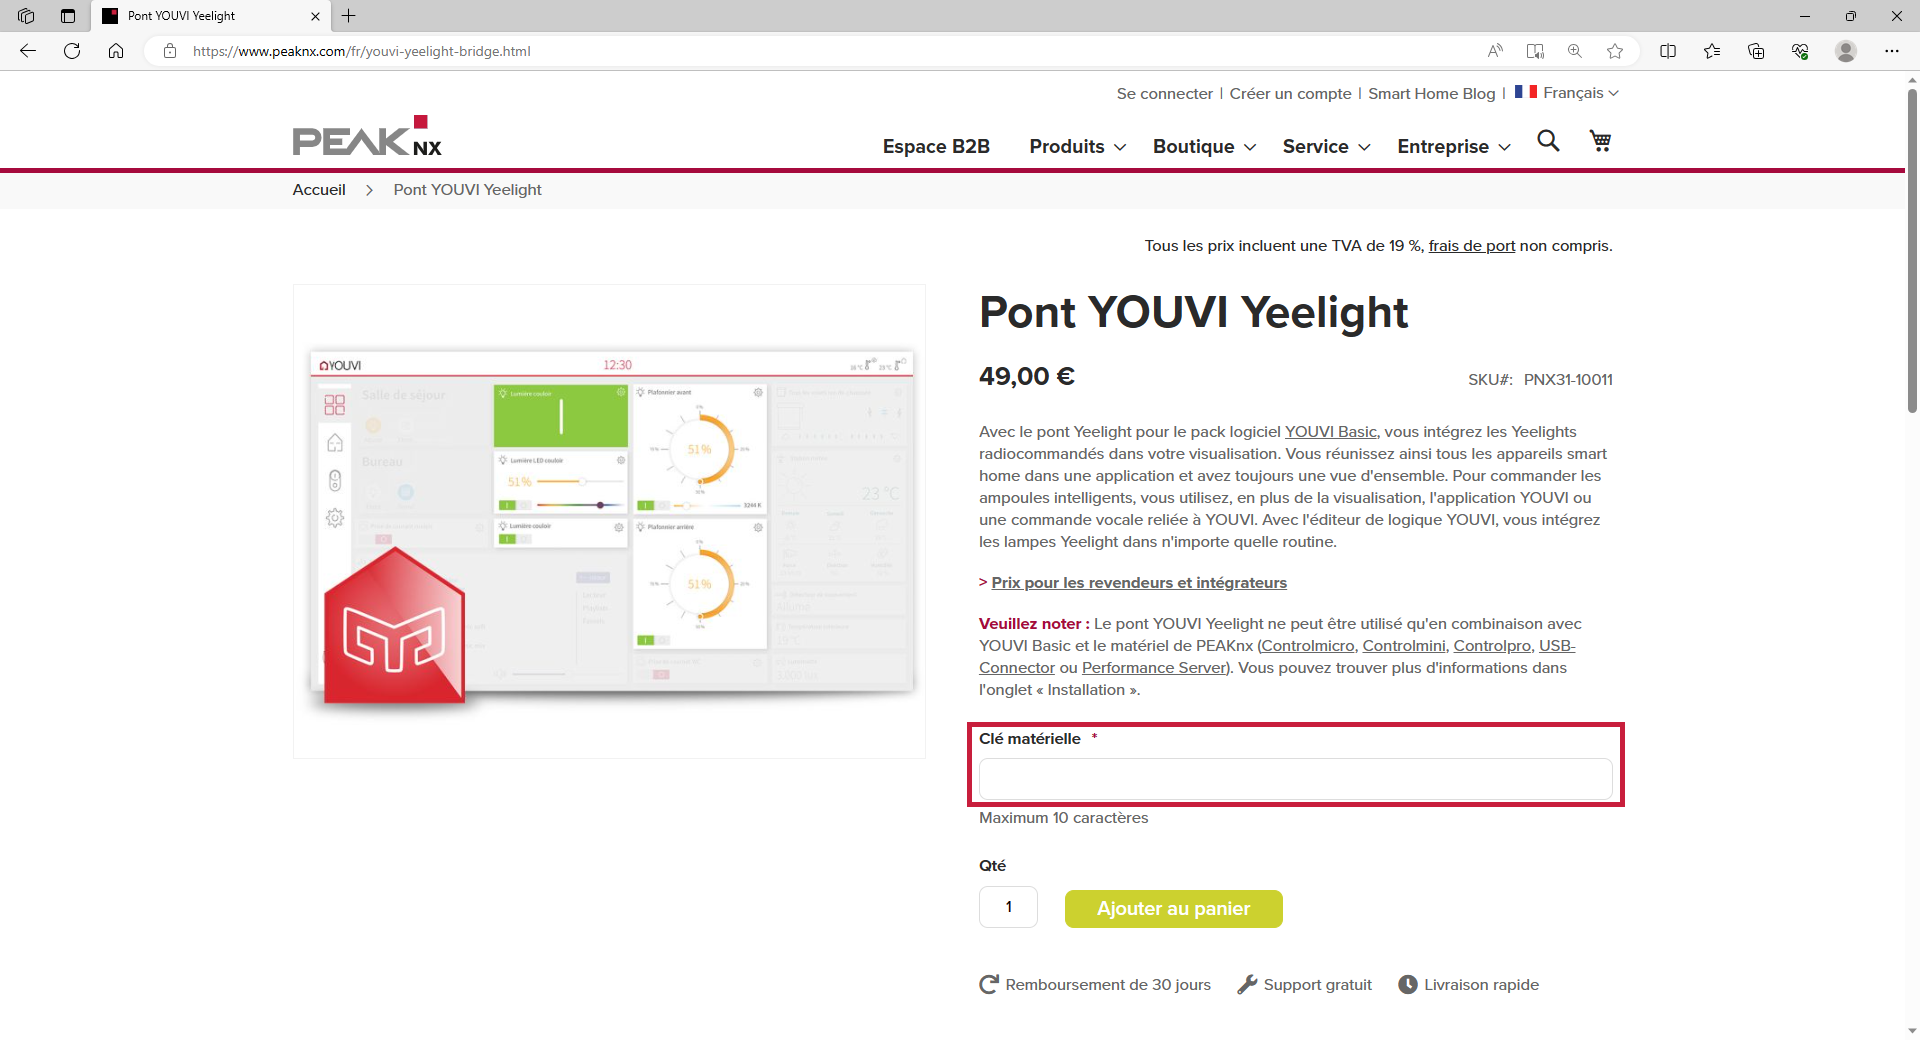This screenshot has width=1920, height=1040.
Task: Open Smart Home Blog link
Action: pos(1431,93)
